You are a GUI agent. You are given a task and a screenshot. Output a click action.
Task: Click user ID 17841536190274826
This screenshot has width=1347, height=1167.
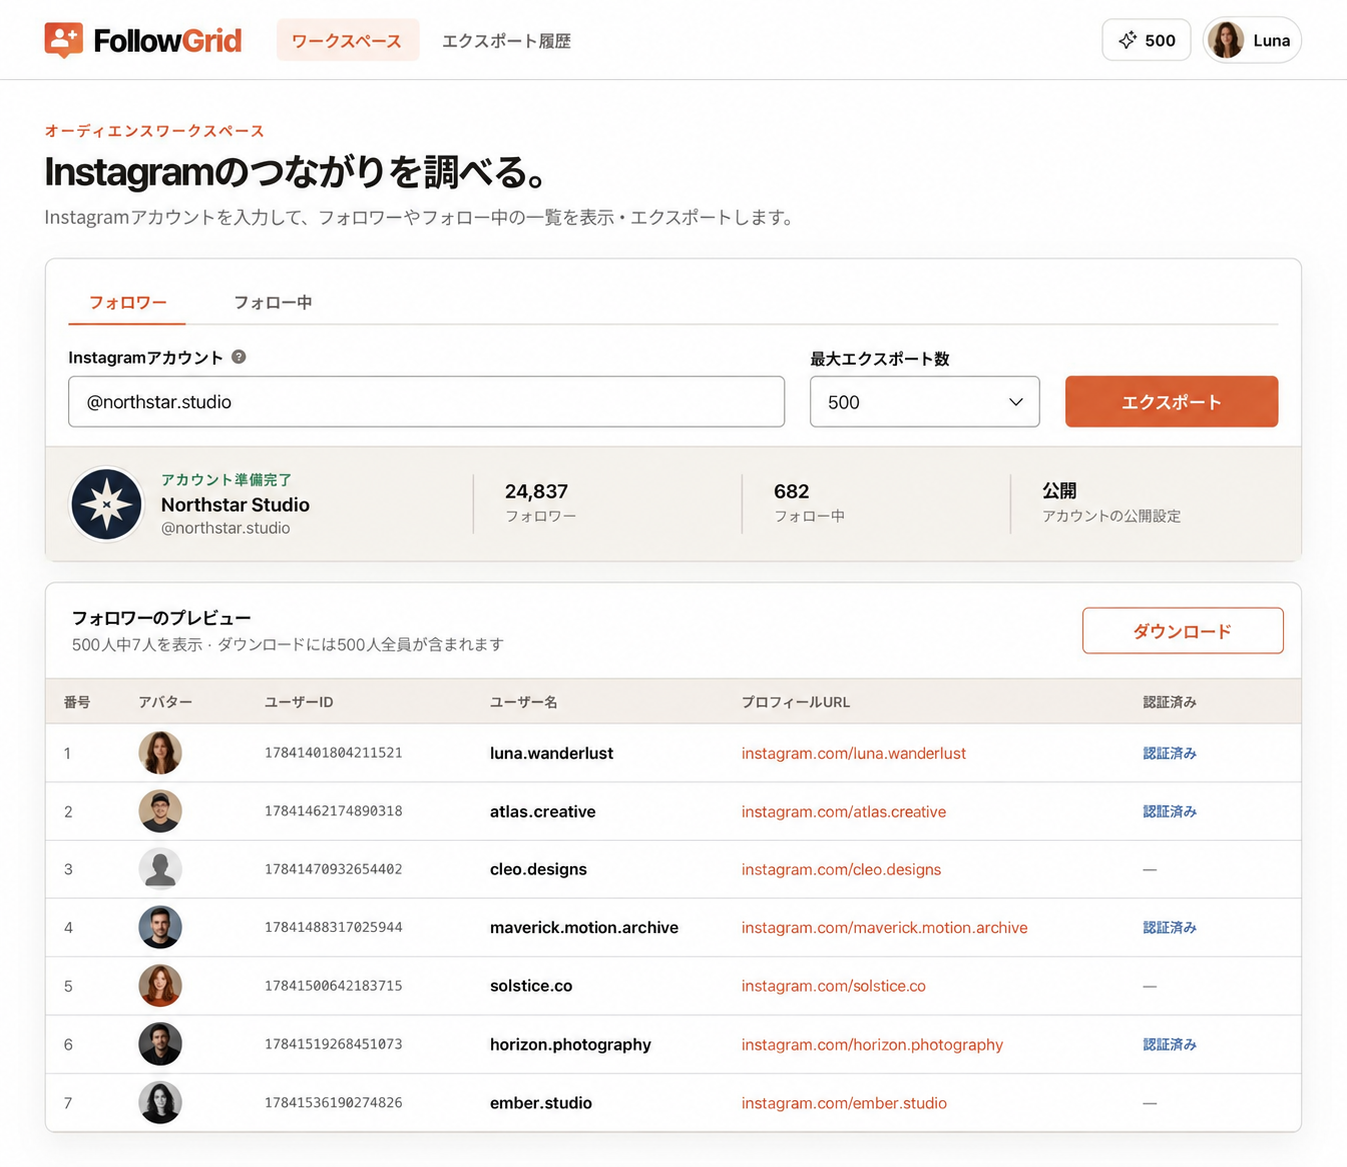pyautogui.click(x=333, y=1103)
